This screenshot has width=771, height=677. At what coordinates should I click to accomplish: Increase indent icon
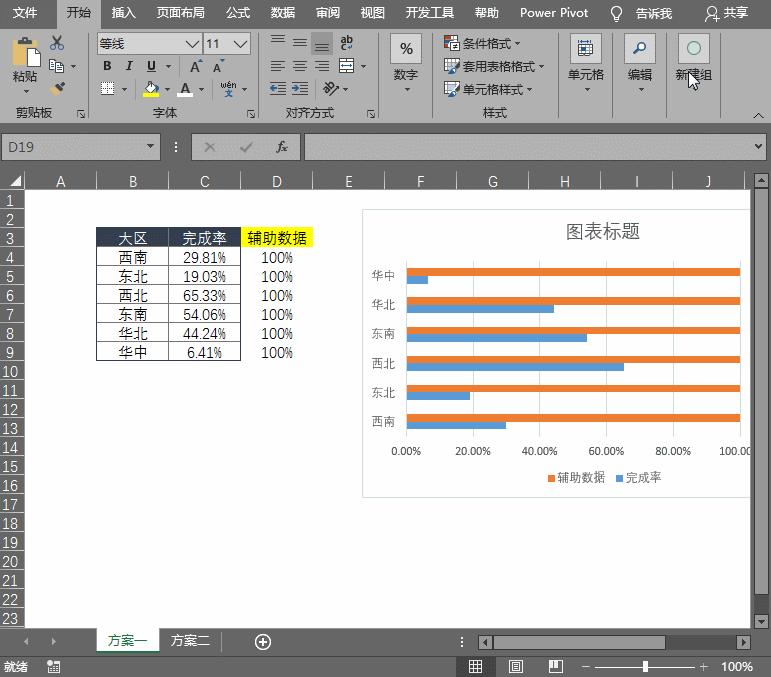tap(299, 88)
